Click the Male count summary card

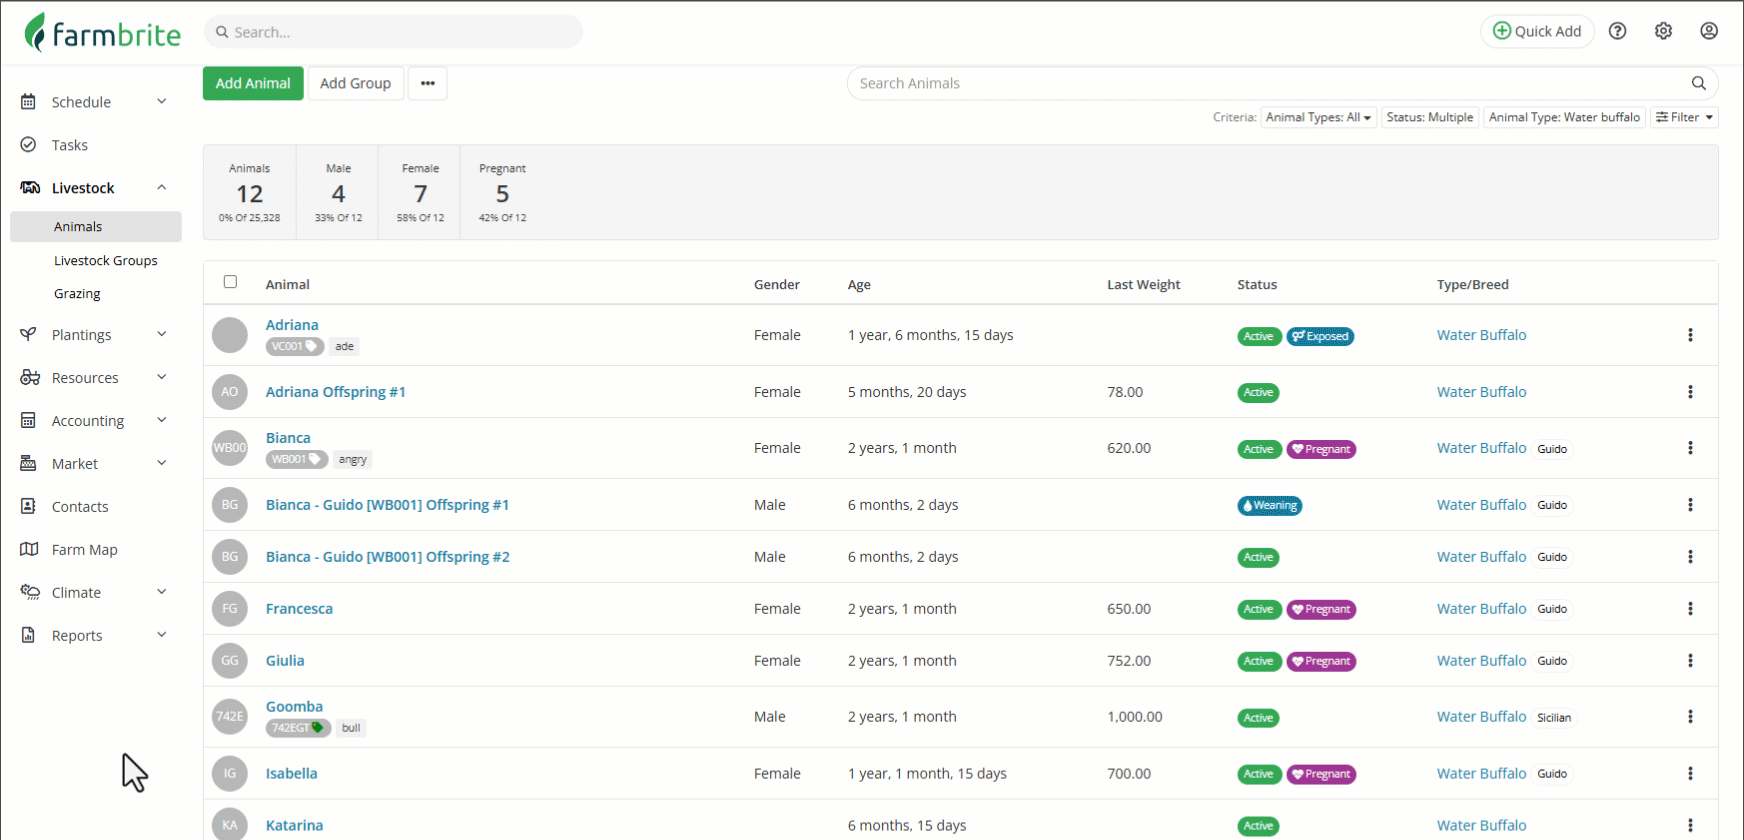(x=338, y=193)
